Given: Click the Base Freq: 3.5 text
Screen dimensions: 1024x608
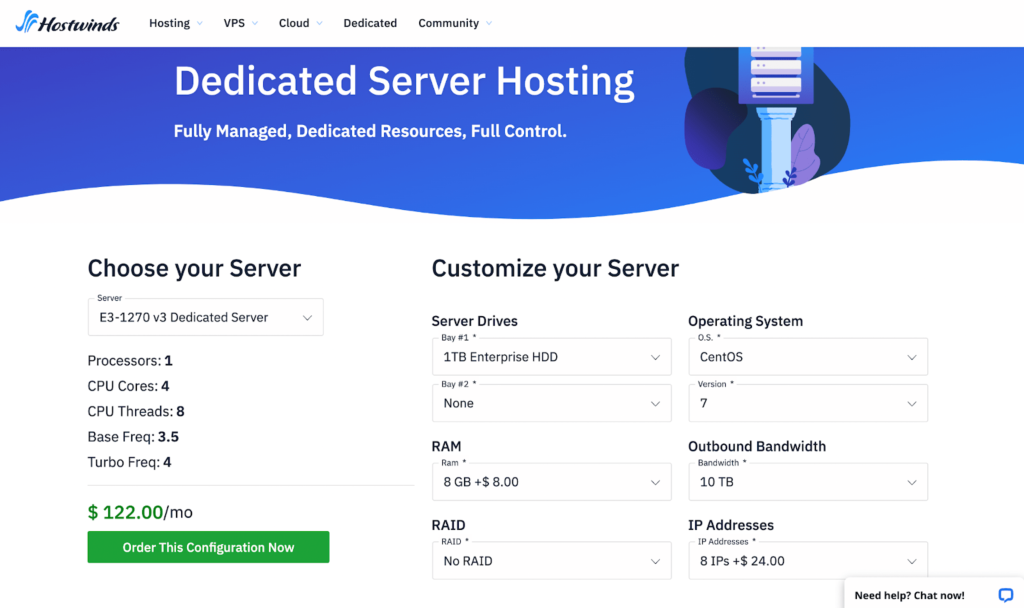Looking at the screenshot, I should (x=133, y=437).
